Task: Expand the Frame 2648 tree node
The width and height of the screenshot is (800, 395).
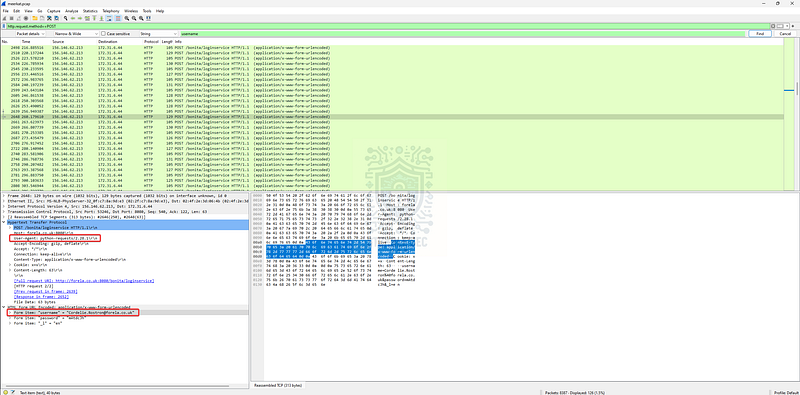Action: [x=4, y=196]
